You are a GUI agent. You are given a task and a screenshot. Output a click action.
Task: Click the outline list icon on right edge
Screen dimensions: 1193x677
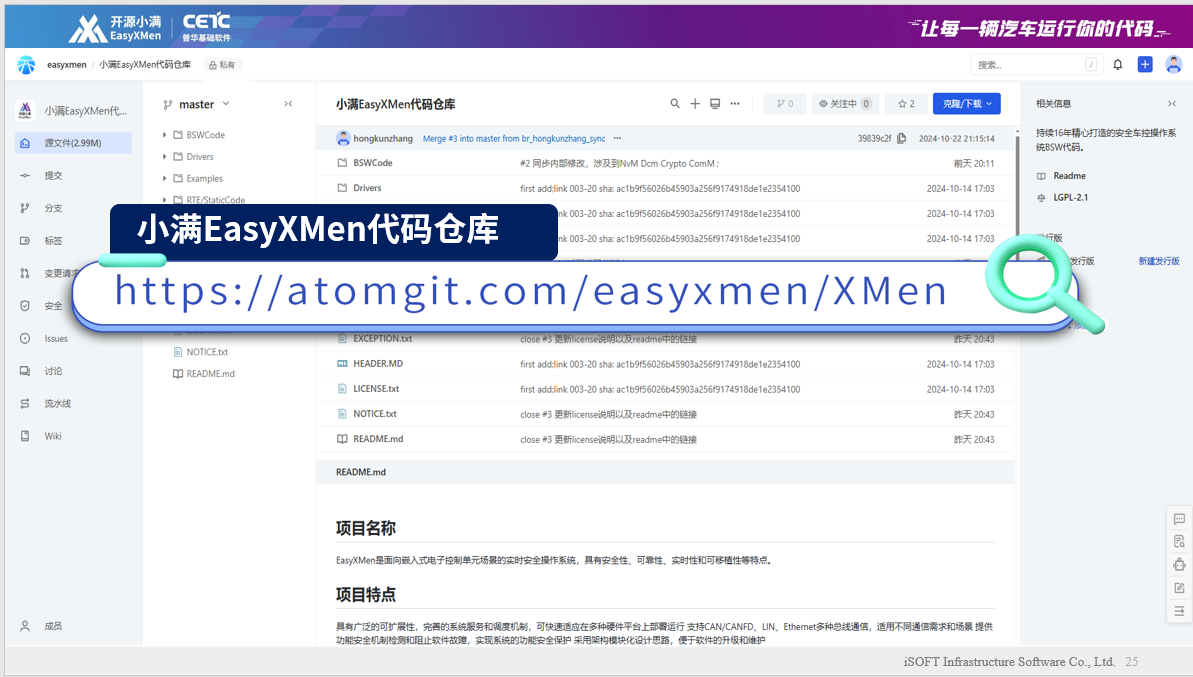[x=1179, y=611]
